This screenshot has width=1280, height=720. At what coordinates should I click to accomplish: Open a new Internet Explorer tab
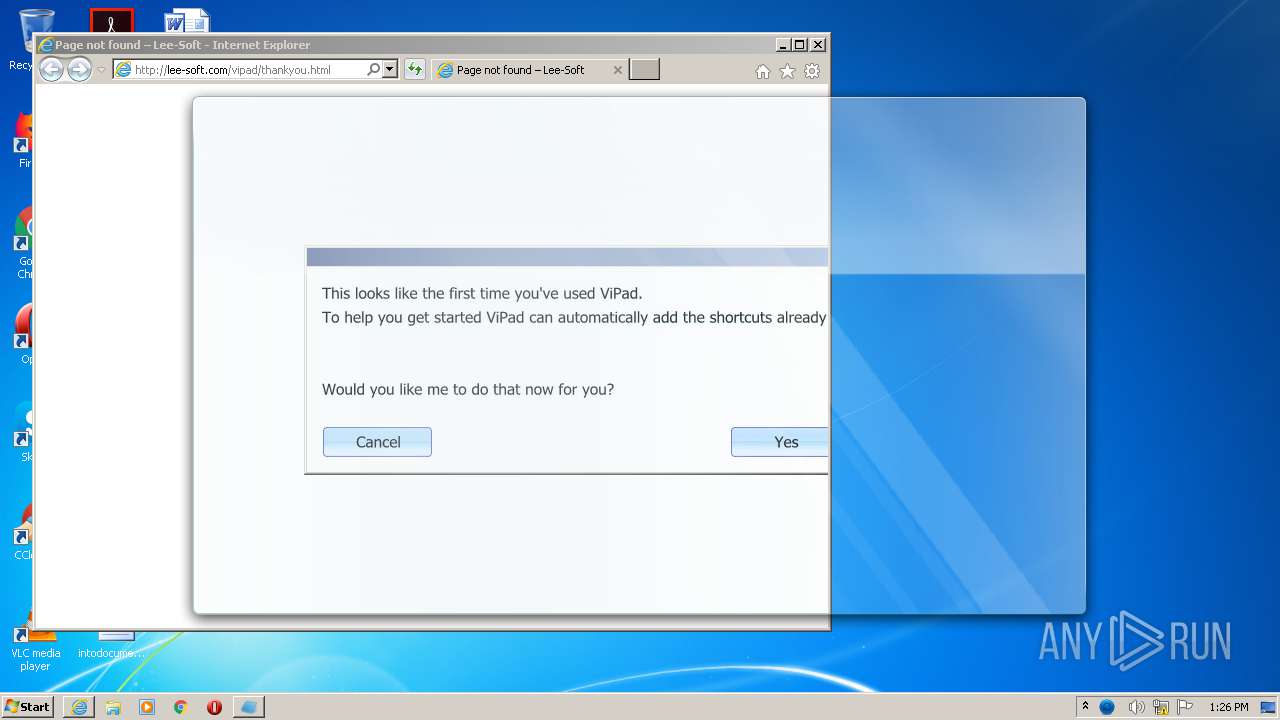(644, 69)
